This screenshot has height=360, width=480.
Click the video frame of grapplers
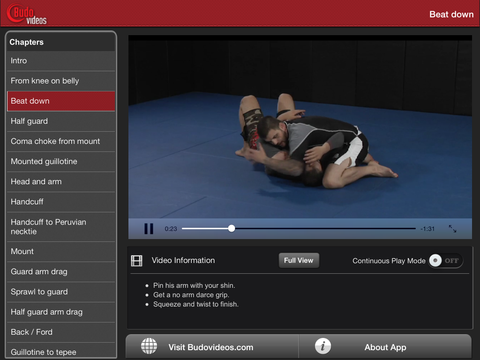300,128
